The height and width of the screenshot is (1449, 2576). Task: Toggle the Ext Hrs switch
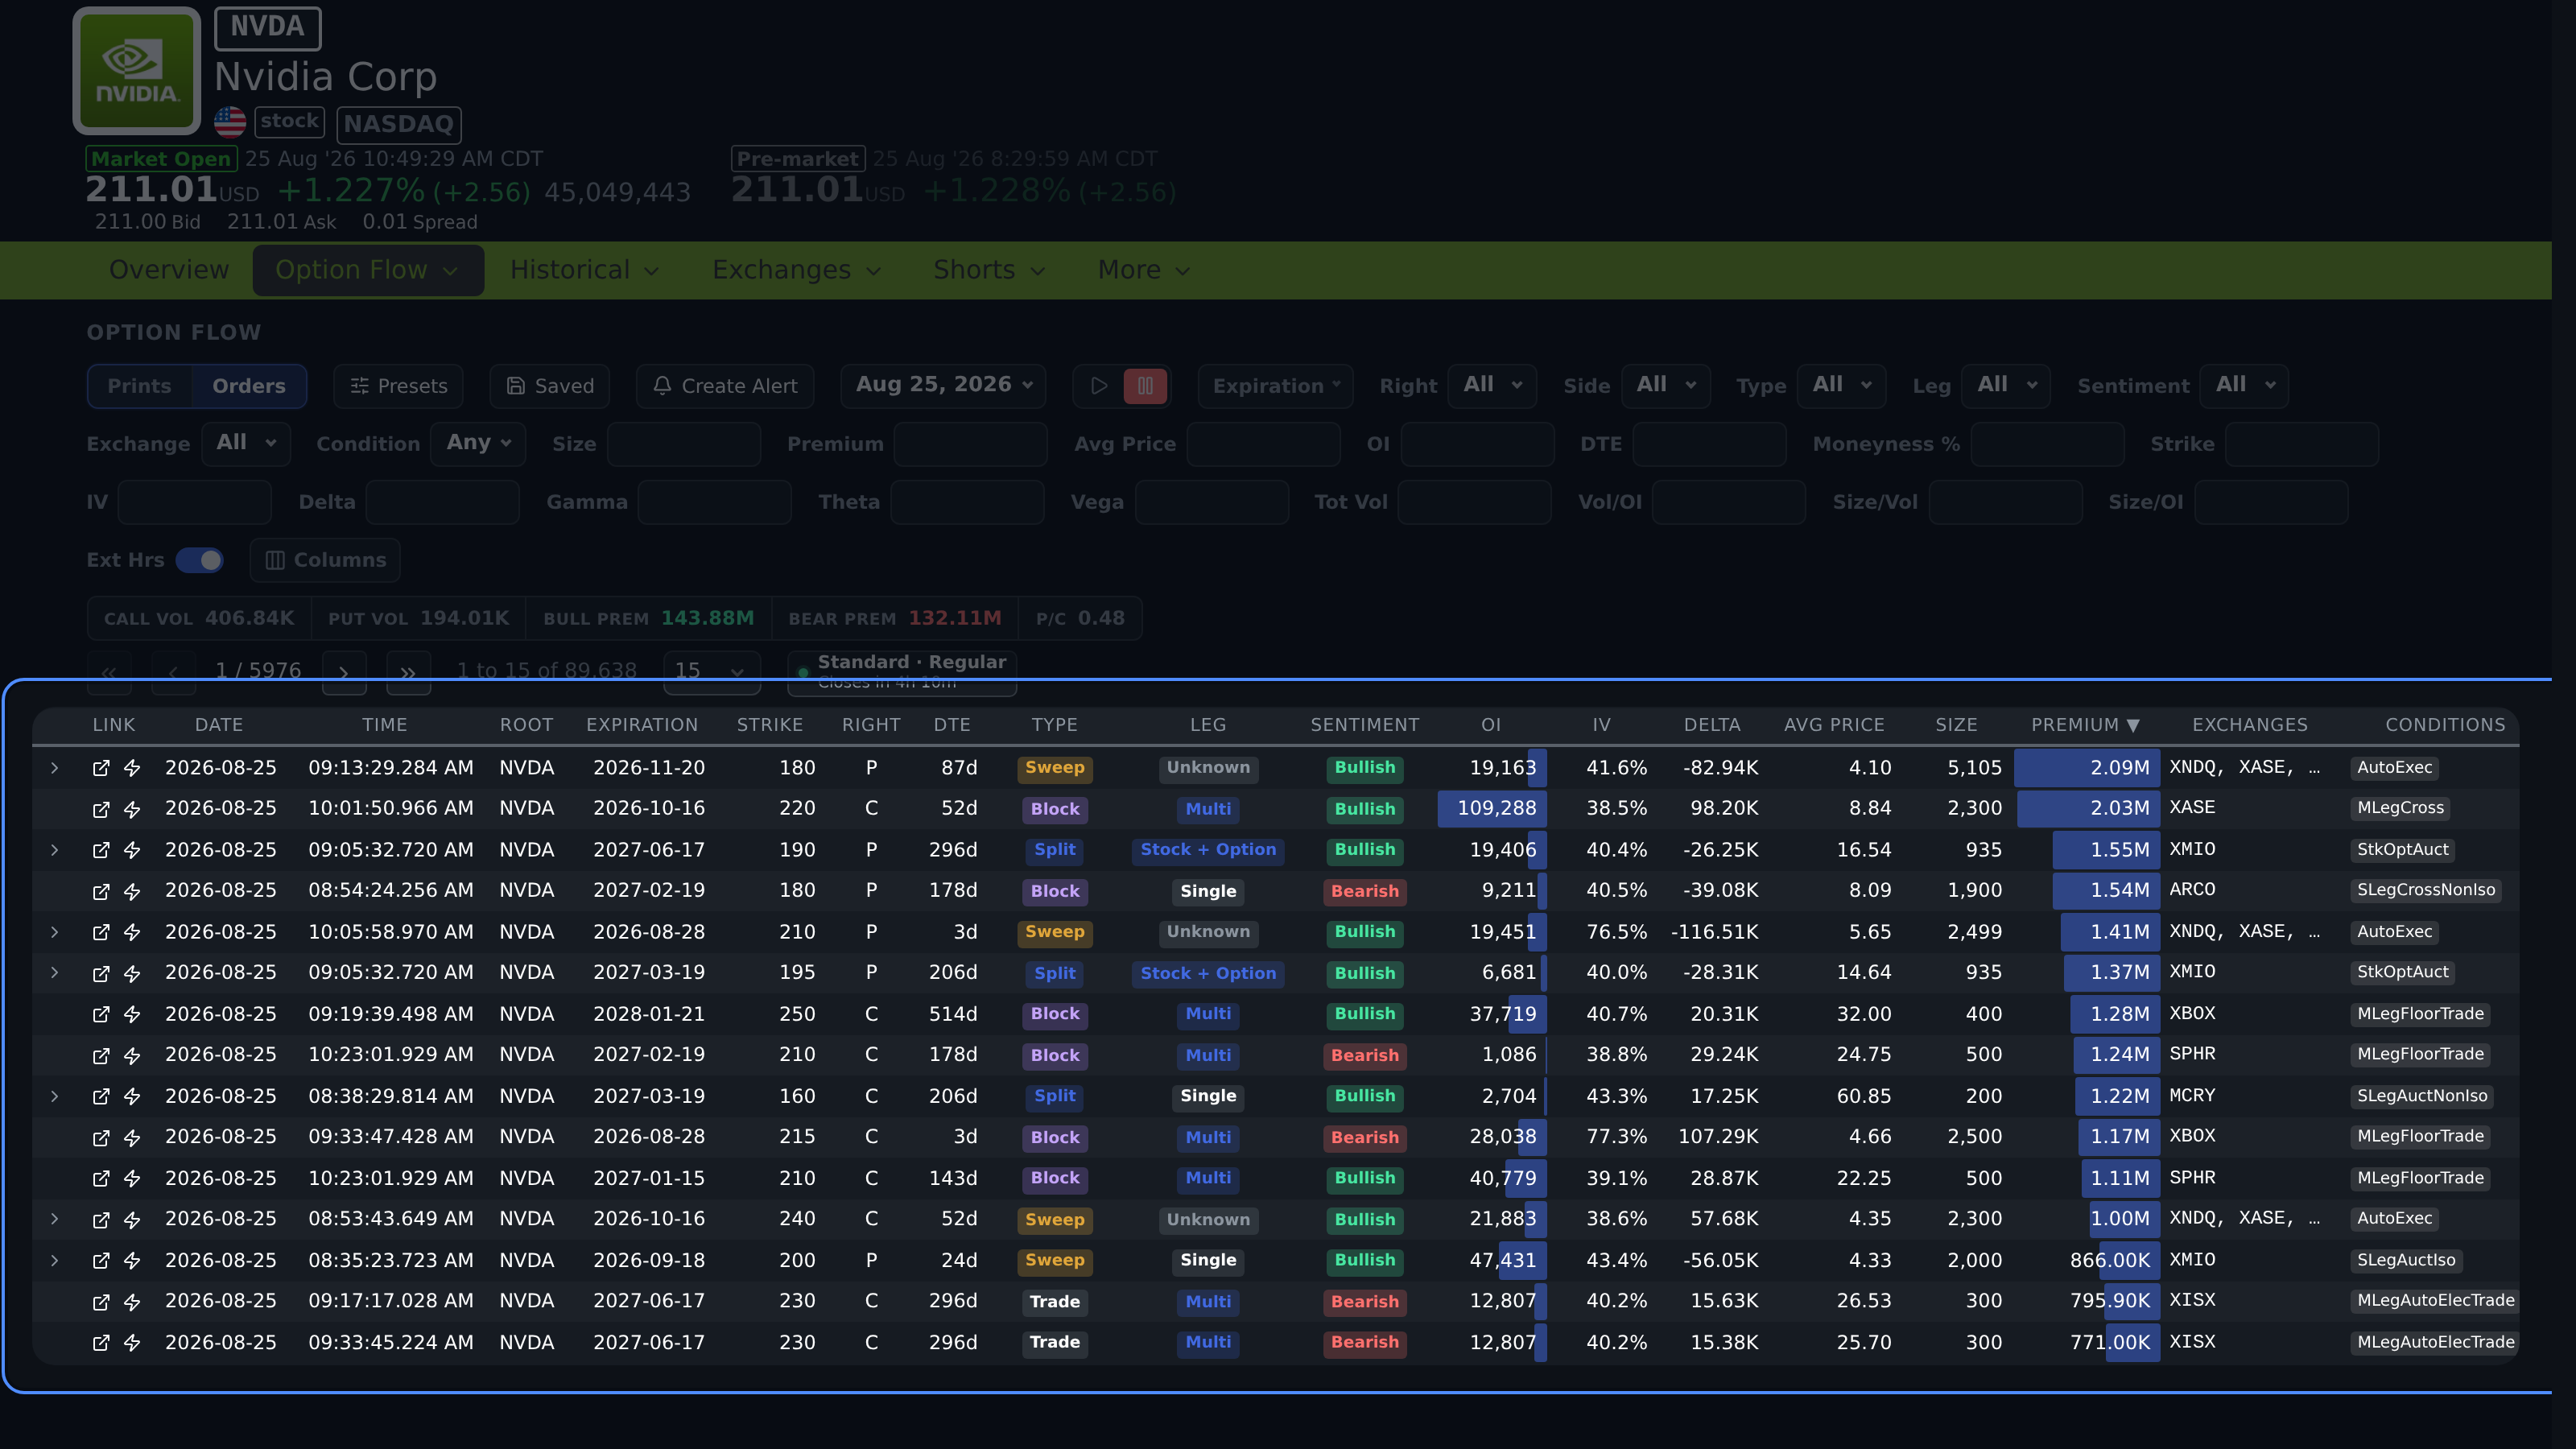[x=199, y=560]
